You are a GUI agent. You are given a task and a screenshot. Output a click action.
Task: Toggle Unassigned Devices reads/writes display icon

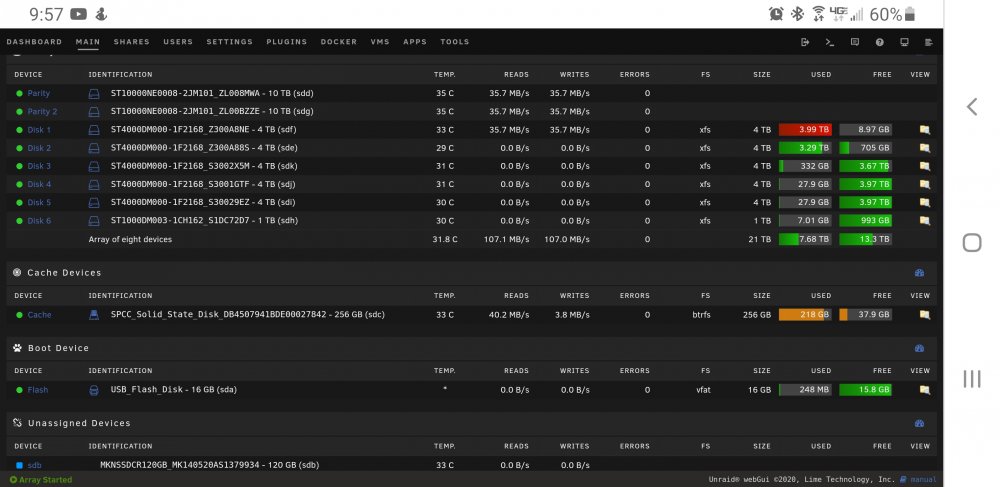919,424
